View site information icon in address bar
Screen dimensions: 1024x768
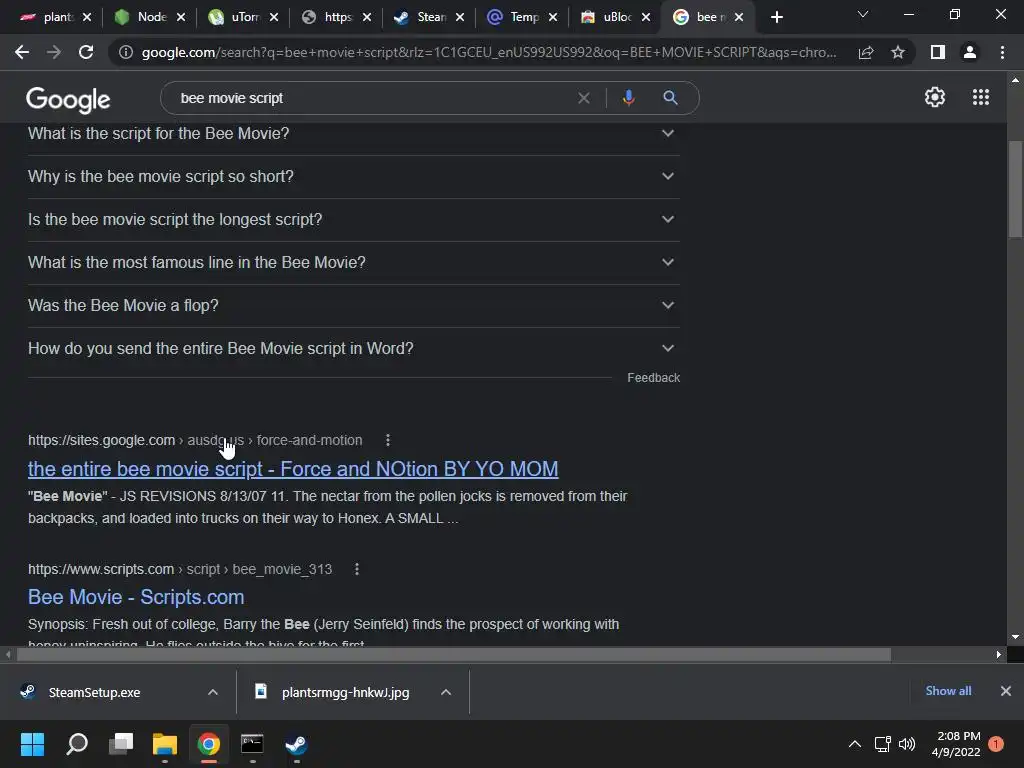[126, 52]
